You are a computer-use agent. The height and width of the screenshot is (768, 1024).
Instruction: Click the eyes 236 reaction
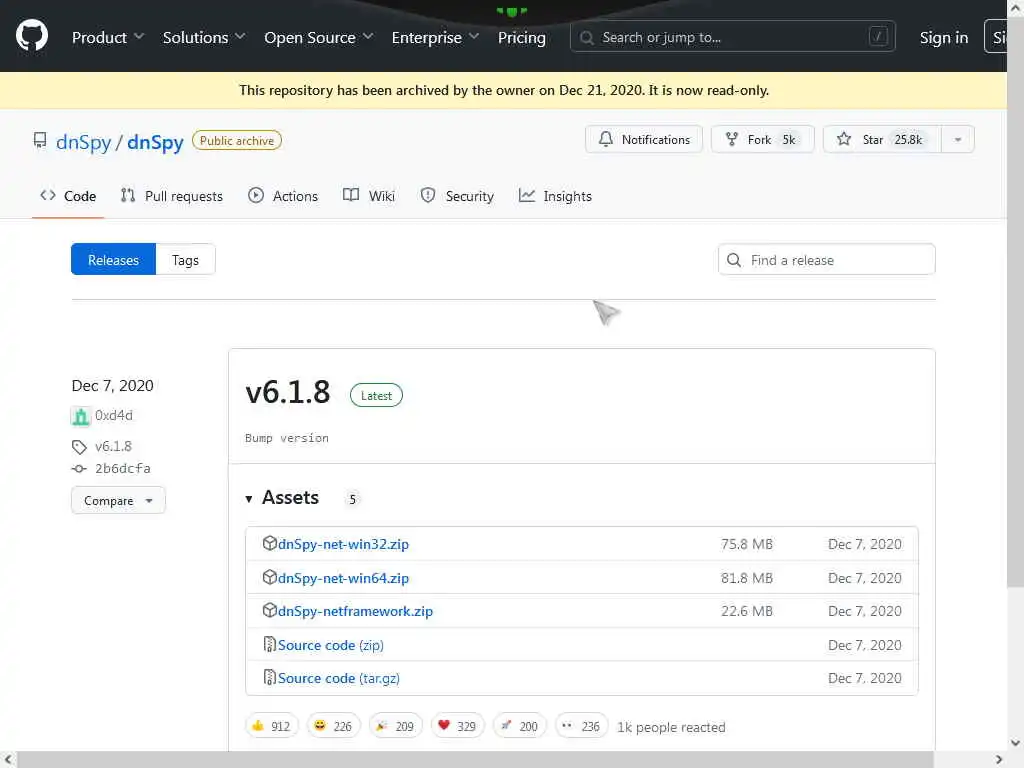(582, 726)
